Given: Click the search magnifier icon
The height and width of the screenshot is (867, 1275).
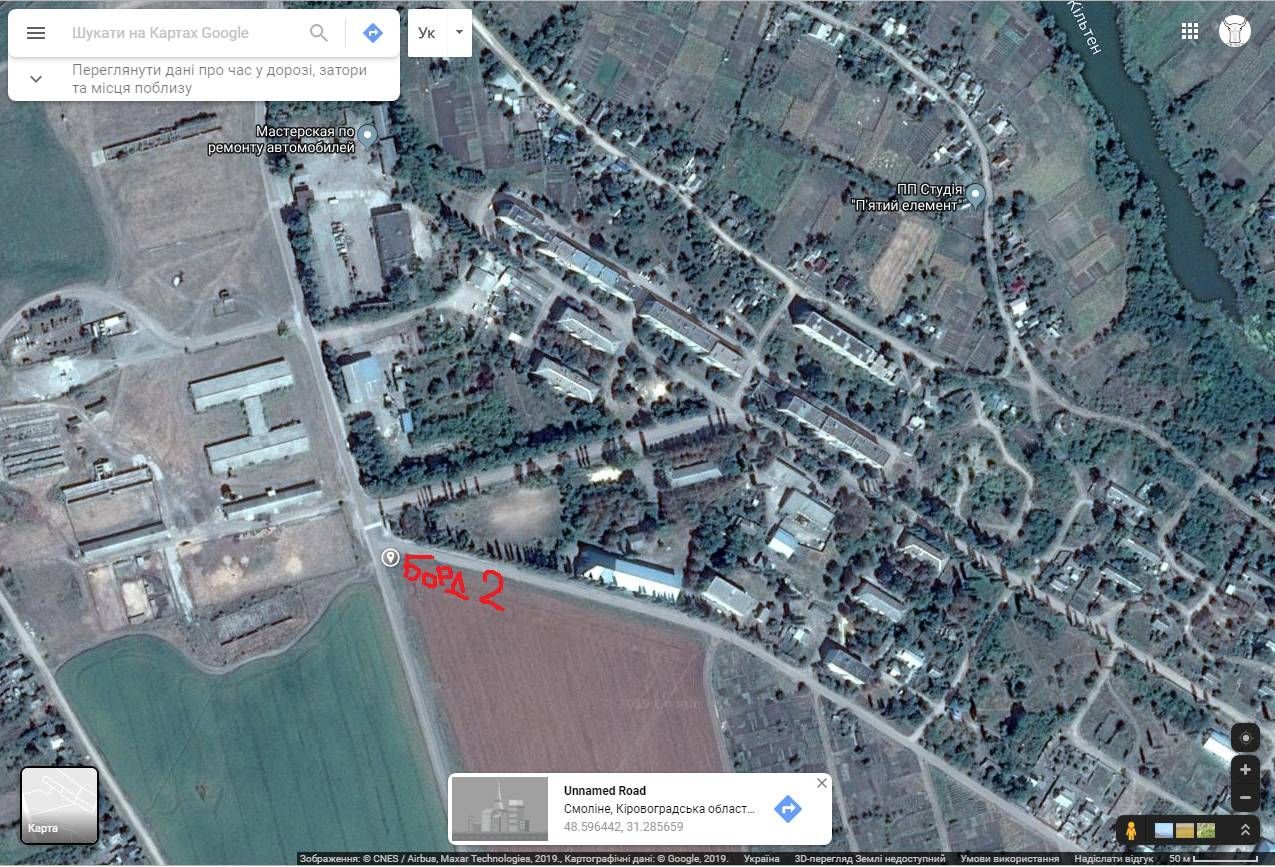Looking at the screenshot, I should coord(319,33).
